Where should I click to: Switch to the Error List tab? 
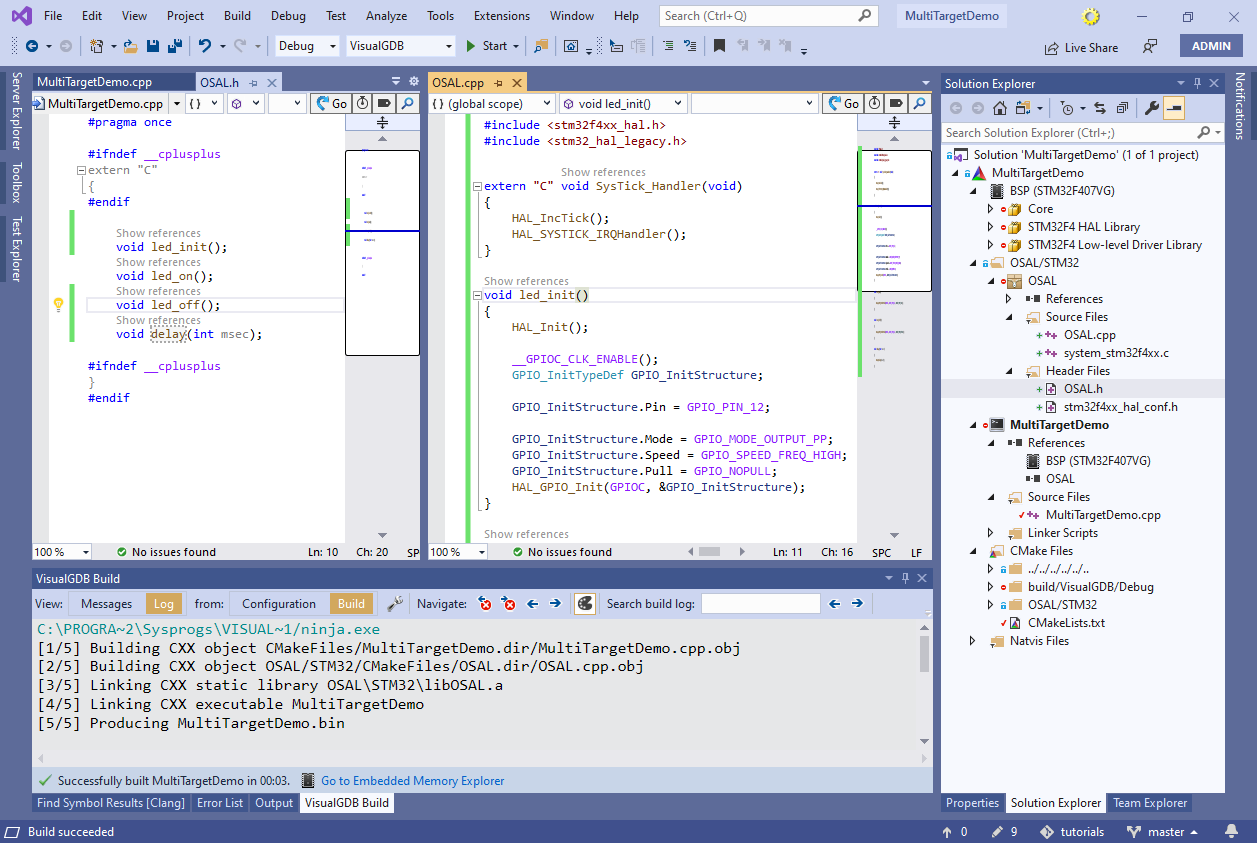coord(220,803)
